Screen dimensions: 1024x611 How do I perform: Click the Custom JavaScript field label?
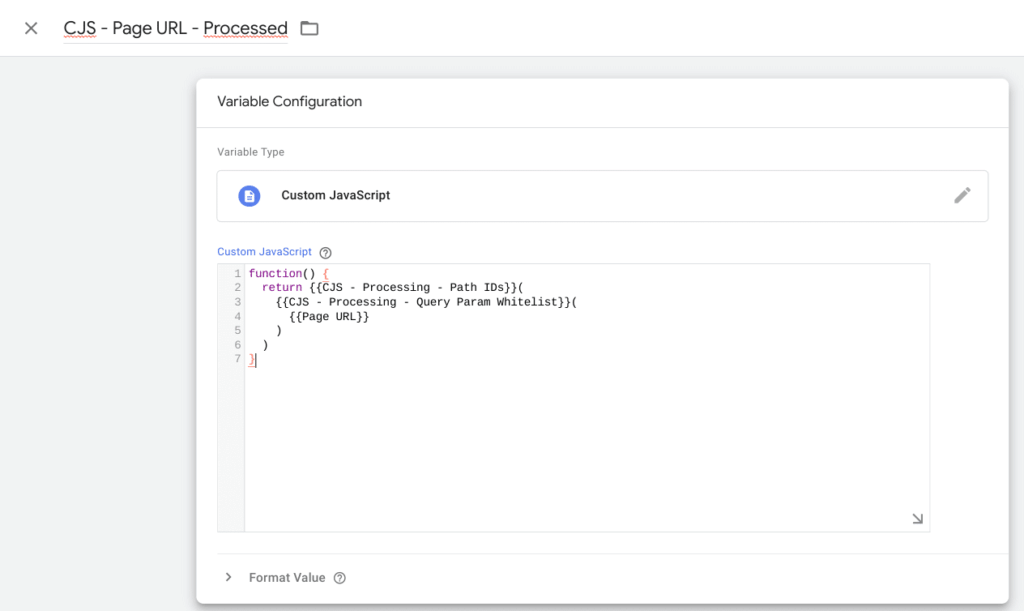(264, 252)
